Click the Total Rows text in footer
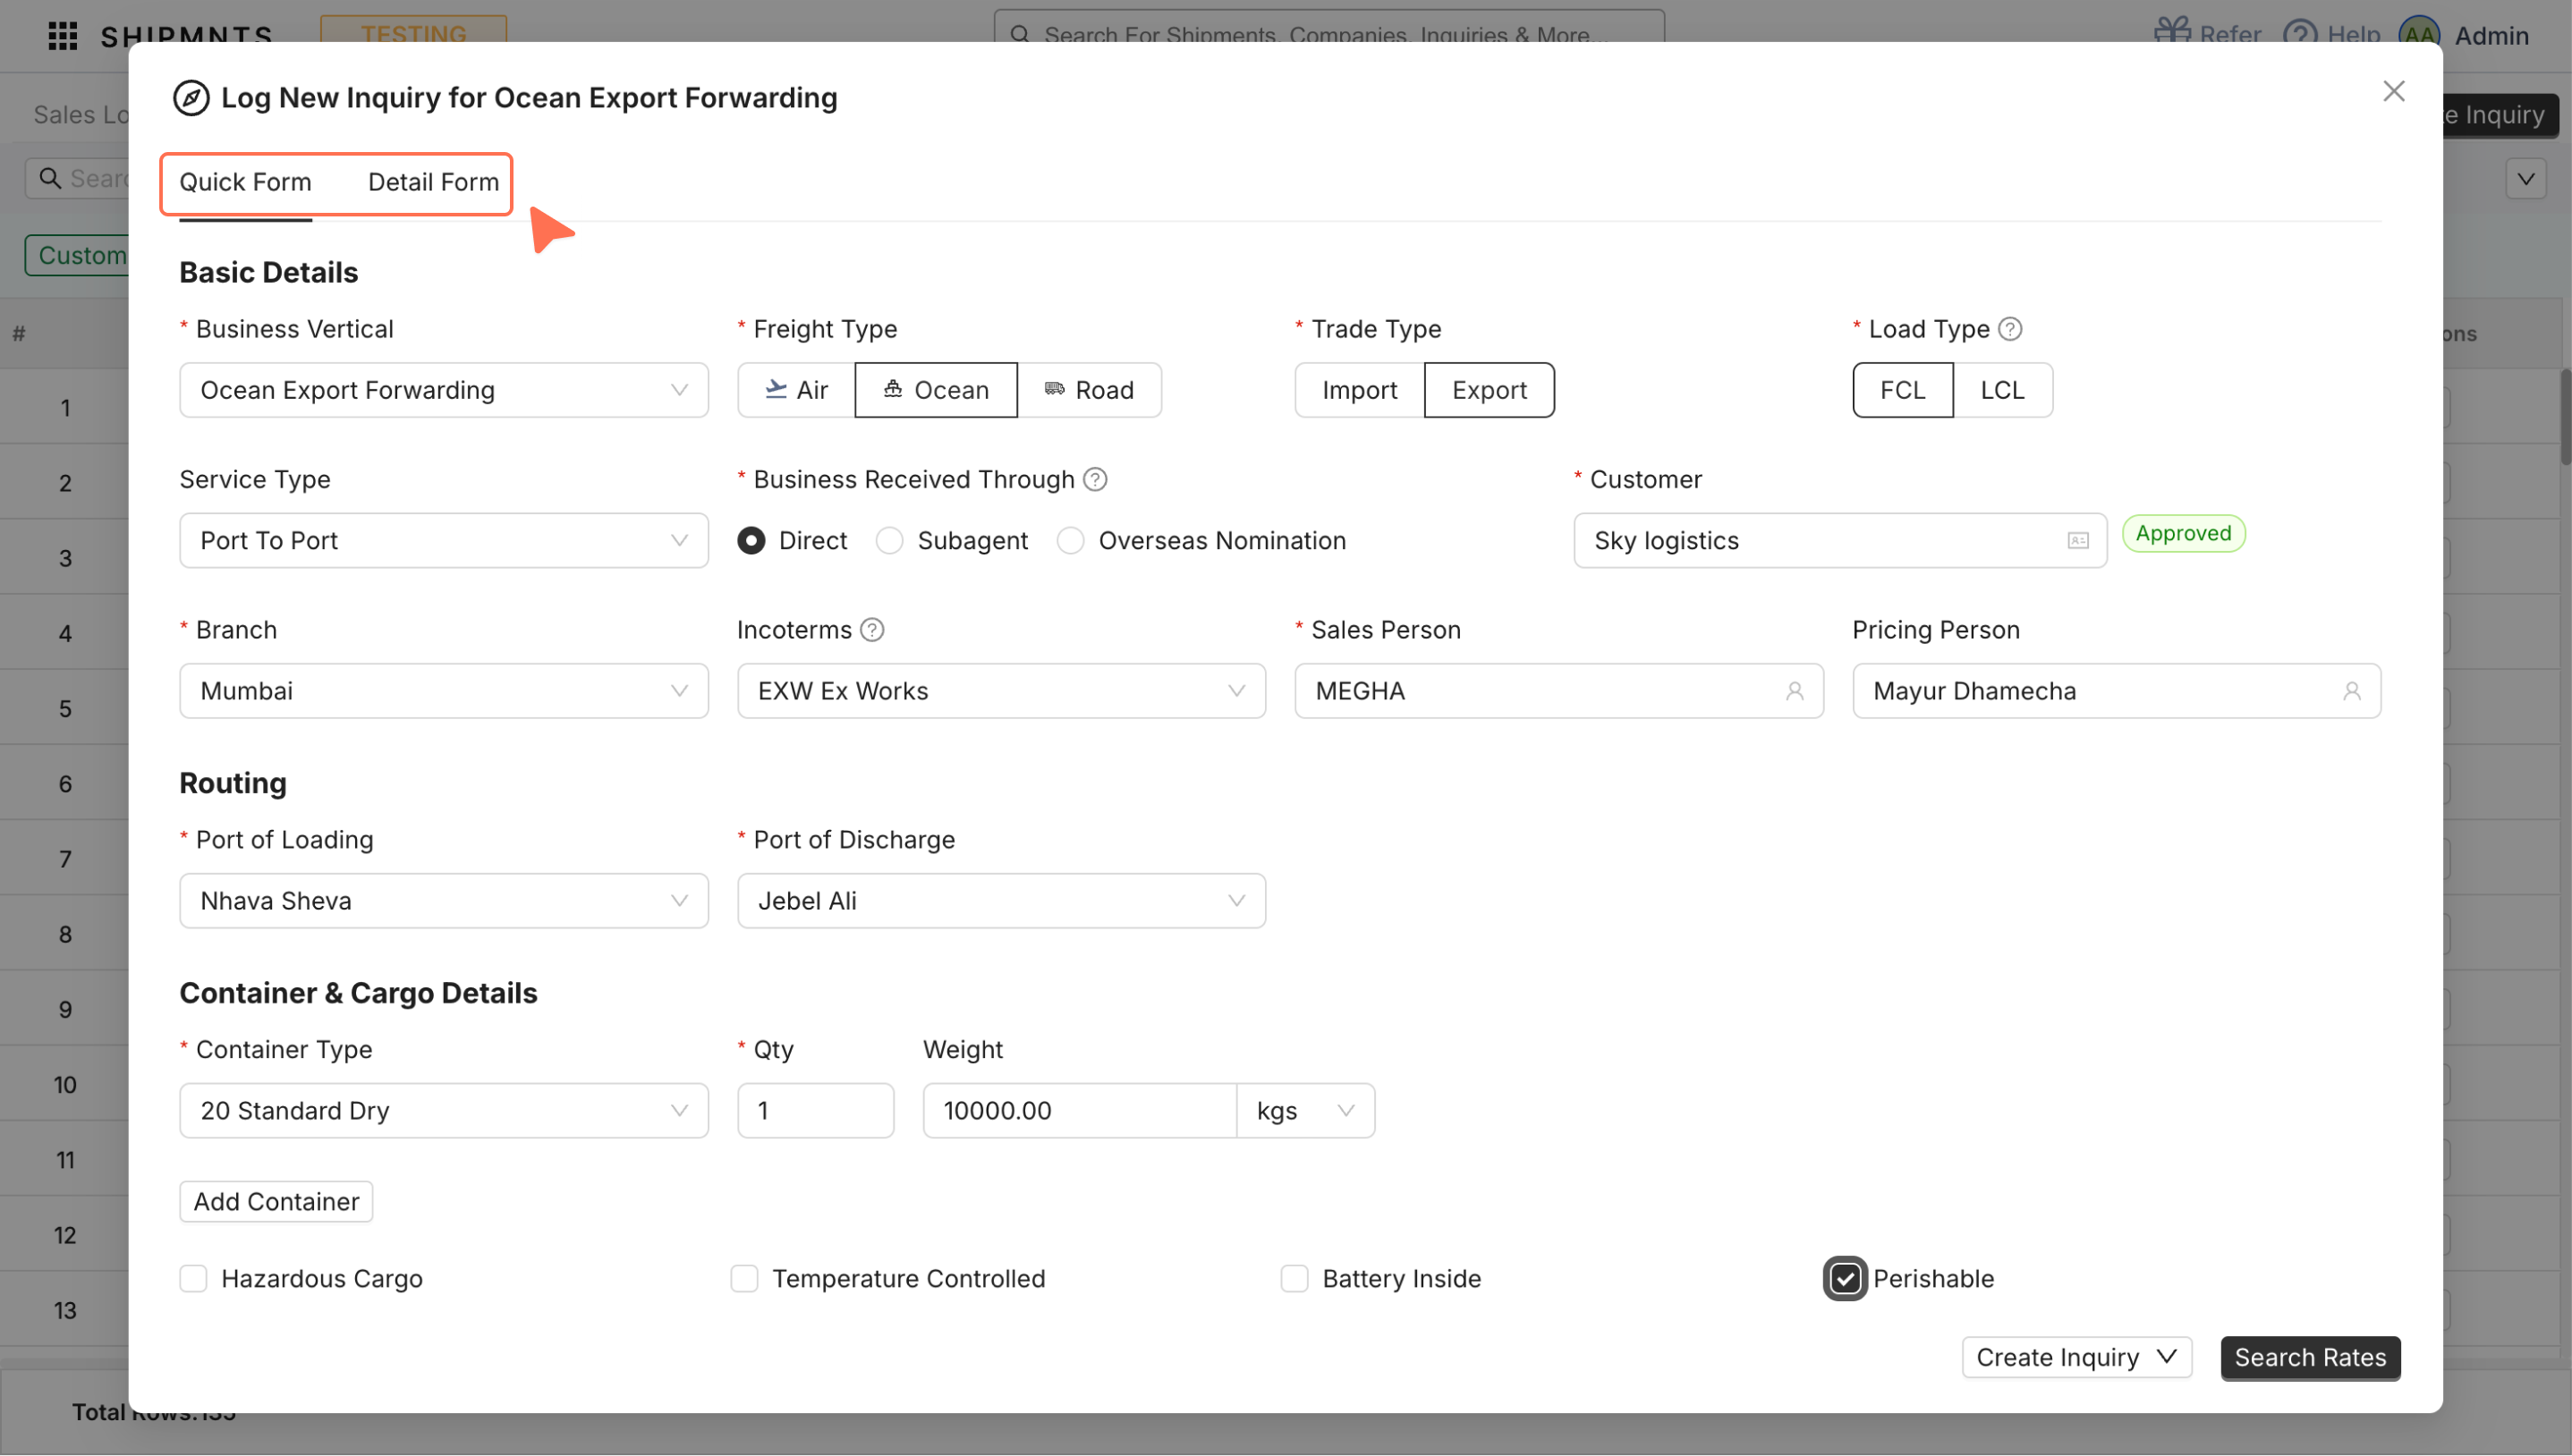Viewport: 2572px width, 1456px height. coord(153,1412)
